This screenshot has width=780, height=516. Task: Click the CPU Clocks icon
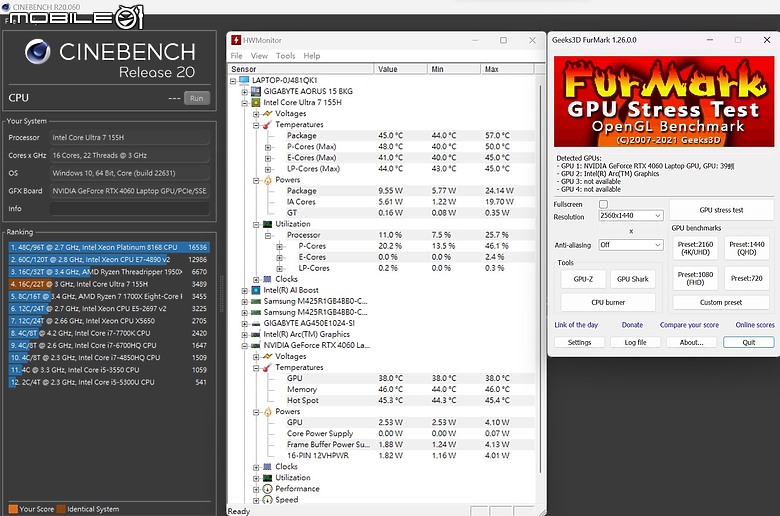[x=268, y=279]
